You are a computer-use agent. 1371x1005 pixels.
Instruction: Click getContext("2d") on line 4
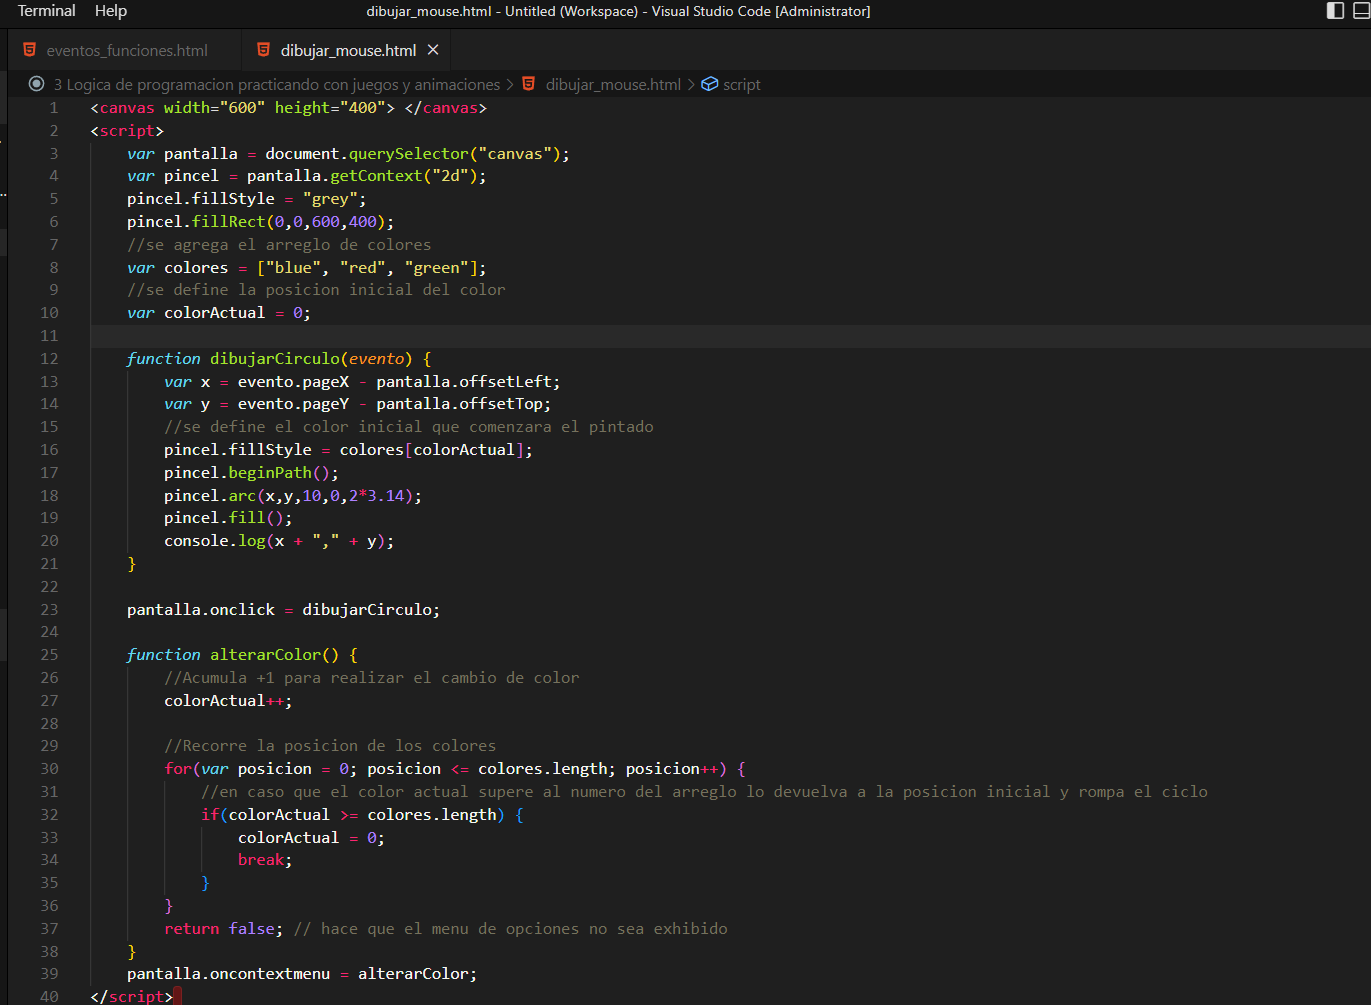[403, 176]
